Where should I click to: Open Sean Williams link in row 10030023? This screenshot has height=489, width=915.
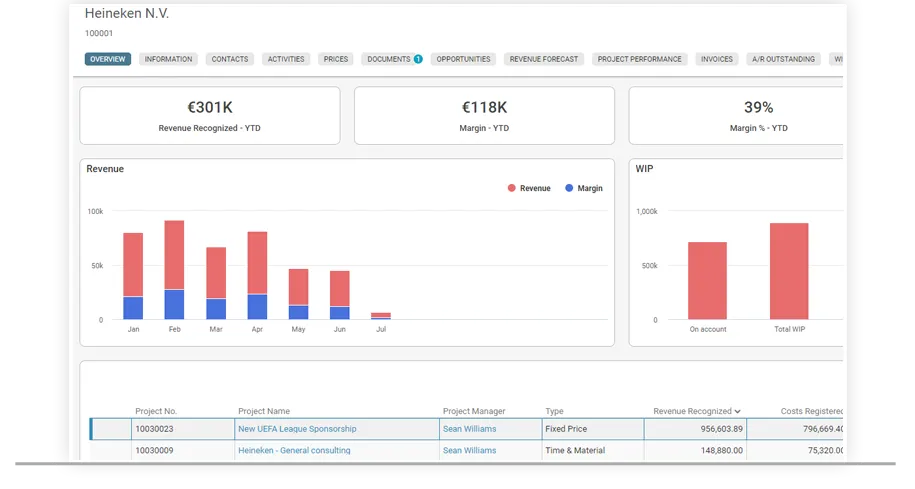click(x=469, y=429)
